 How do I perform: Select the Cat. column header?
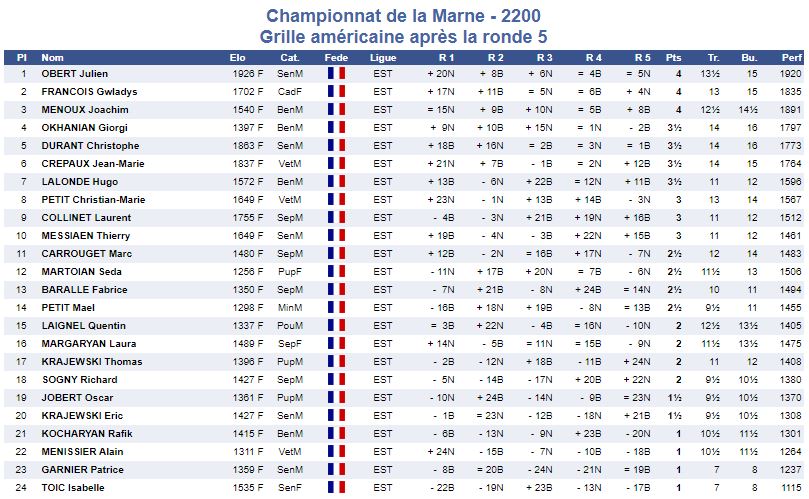point(290,58)
